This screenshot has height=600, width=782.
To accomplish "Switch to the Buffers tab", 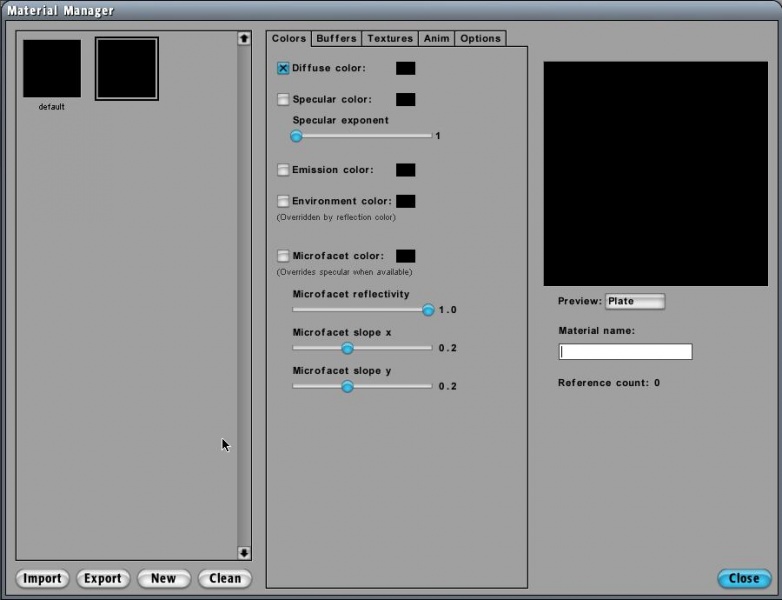I will (336, 38).
